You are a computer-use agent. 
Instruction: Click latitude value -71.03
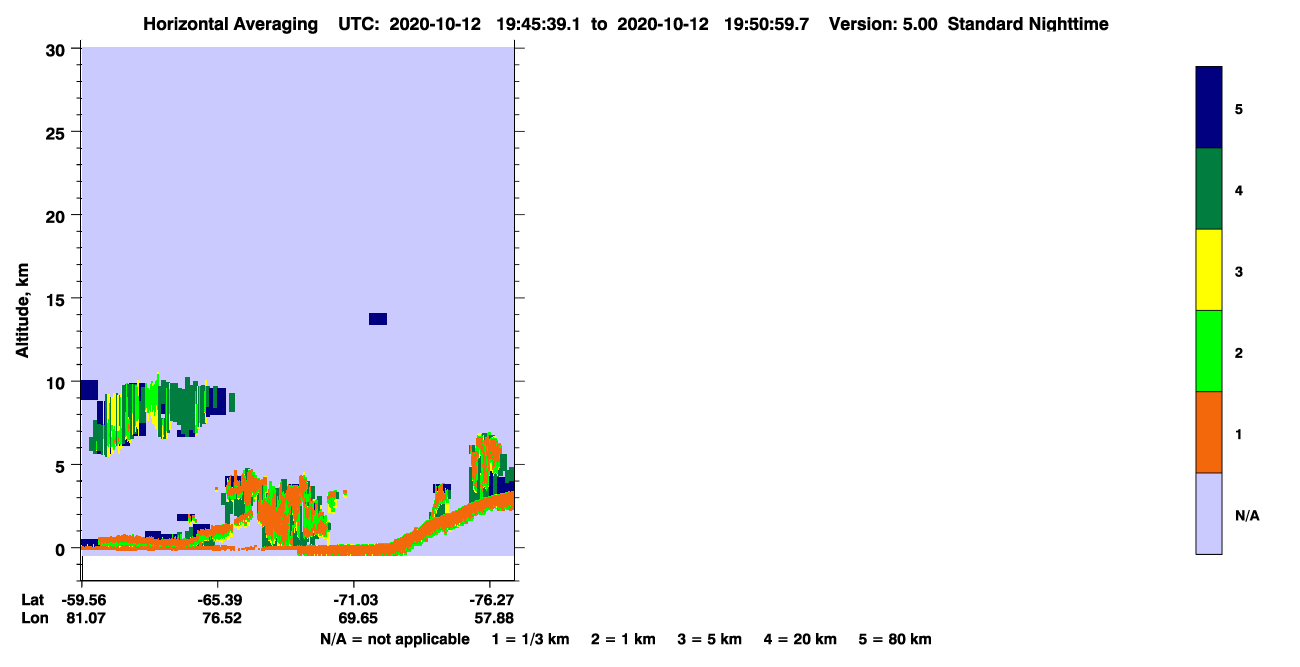[x=354, y=600]
